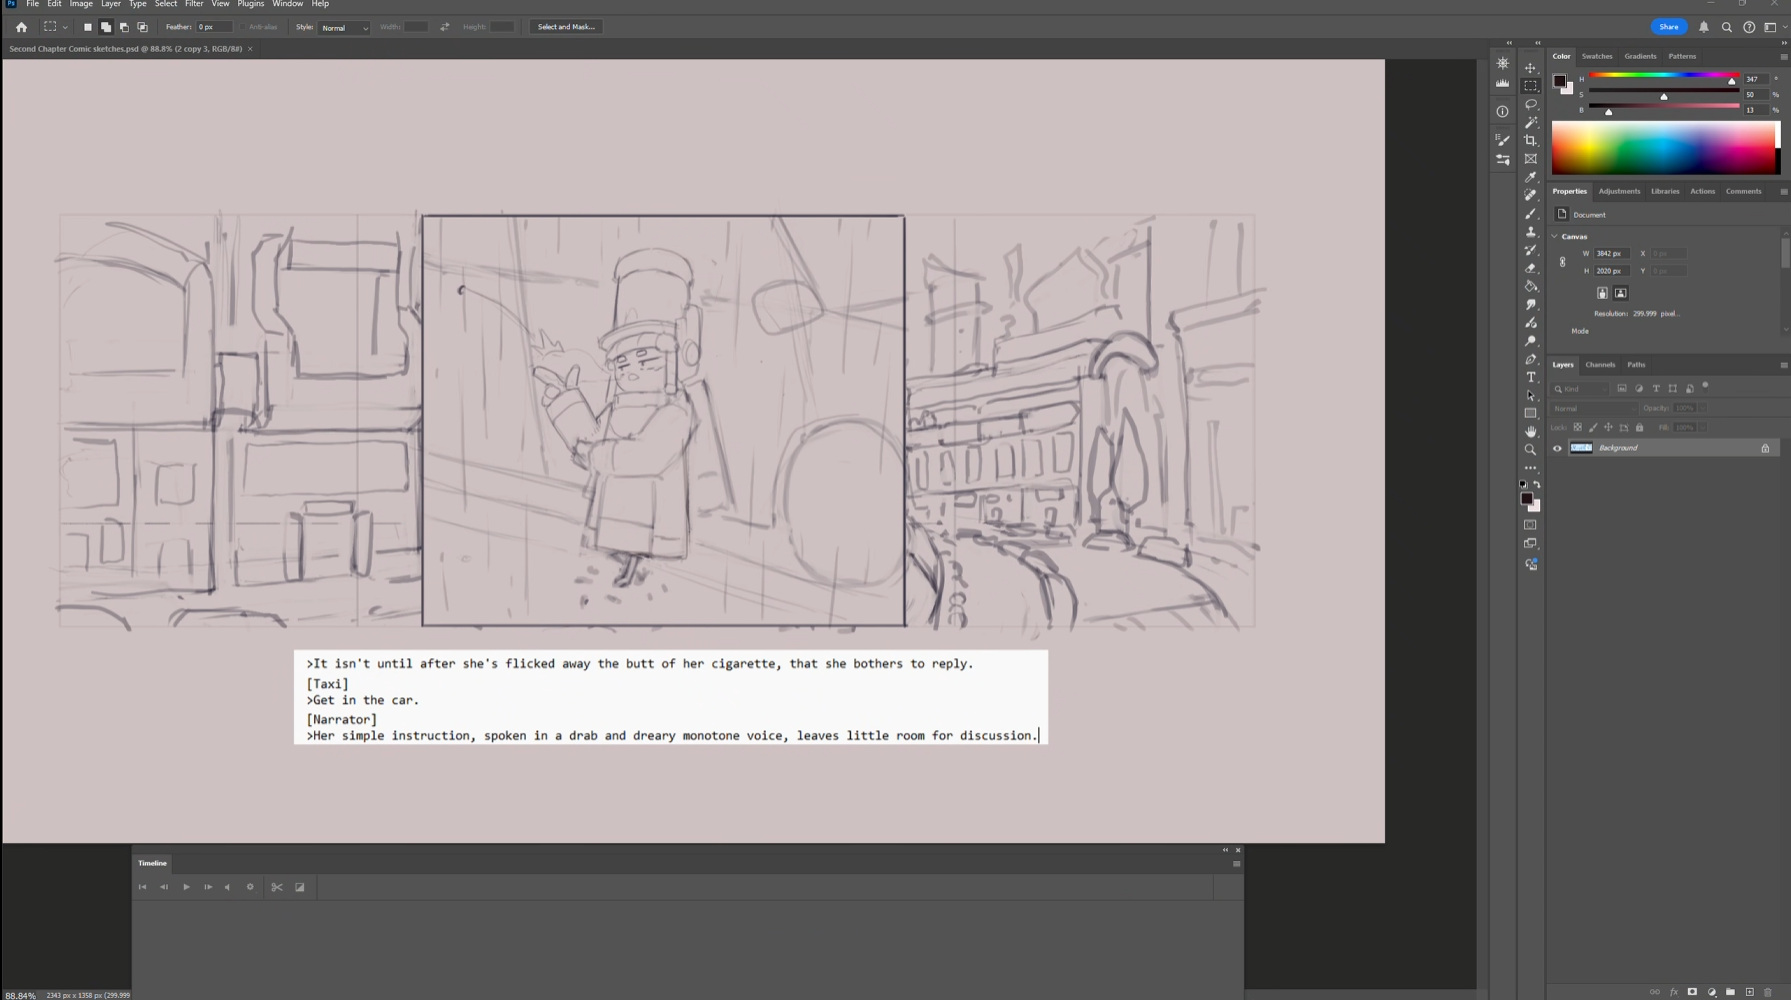Screen dimensions: 1791x1000
Task: Select the Lasso tool
Action: (1530, 104)
